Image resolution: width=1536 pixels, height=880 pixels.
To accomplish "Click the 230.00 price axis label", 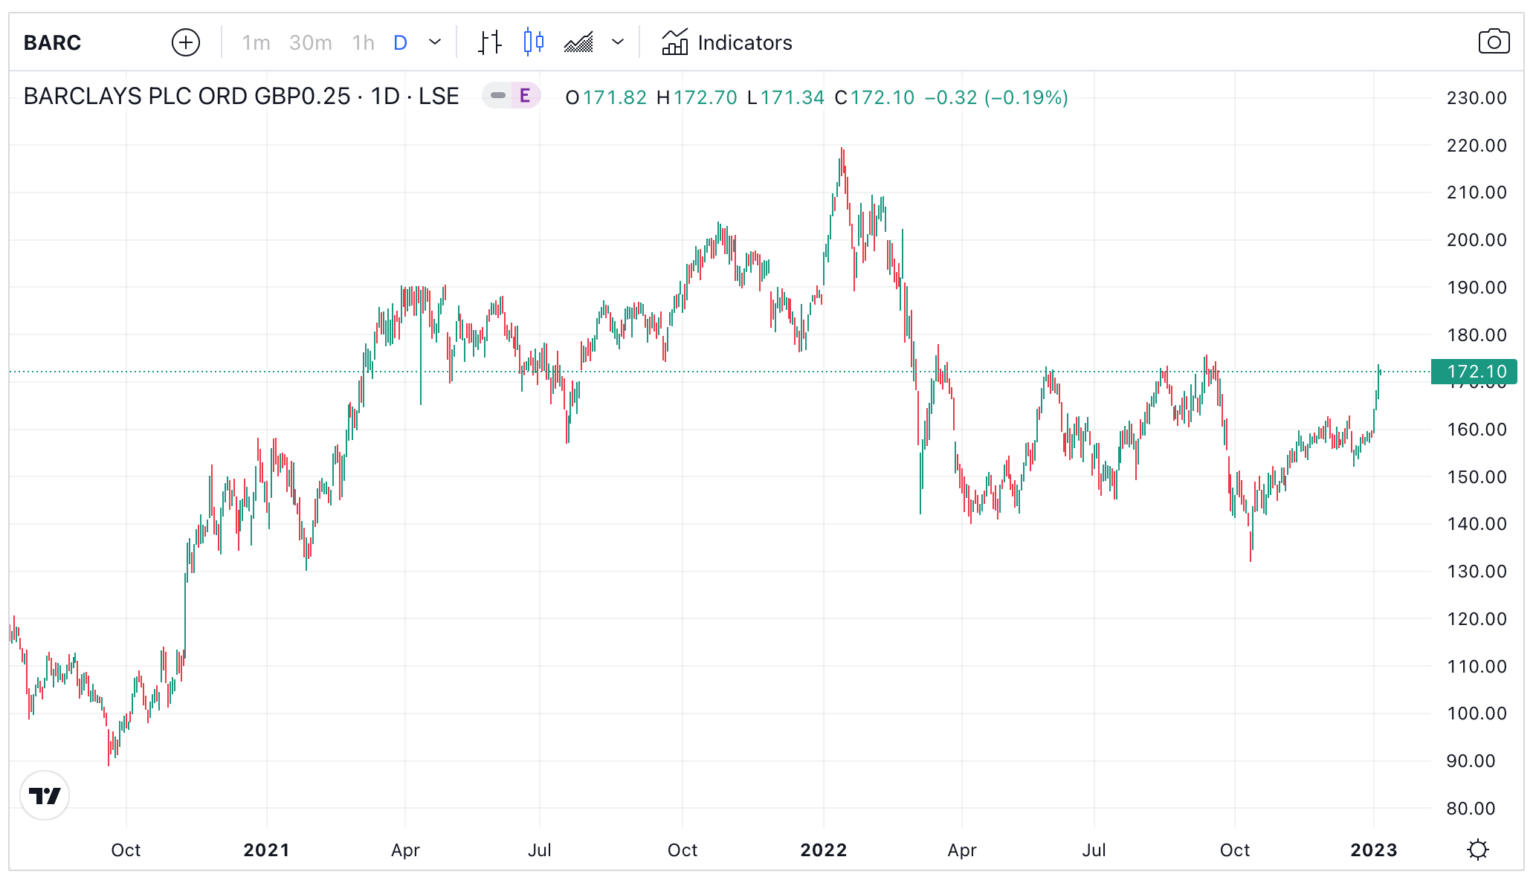I will (x=1477, y=98).
